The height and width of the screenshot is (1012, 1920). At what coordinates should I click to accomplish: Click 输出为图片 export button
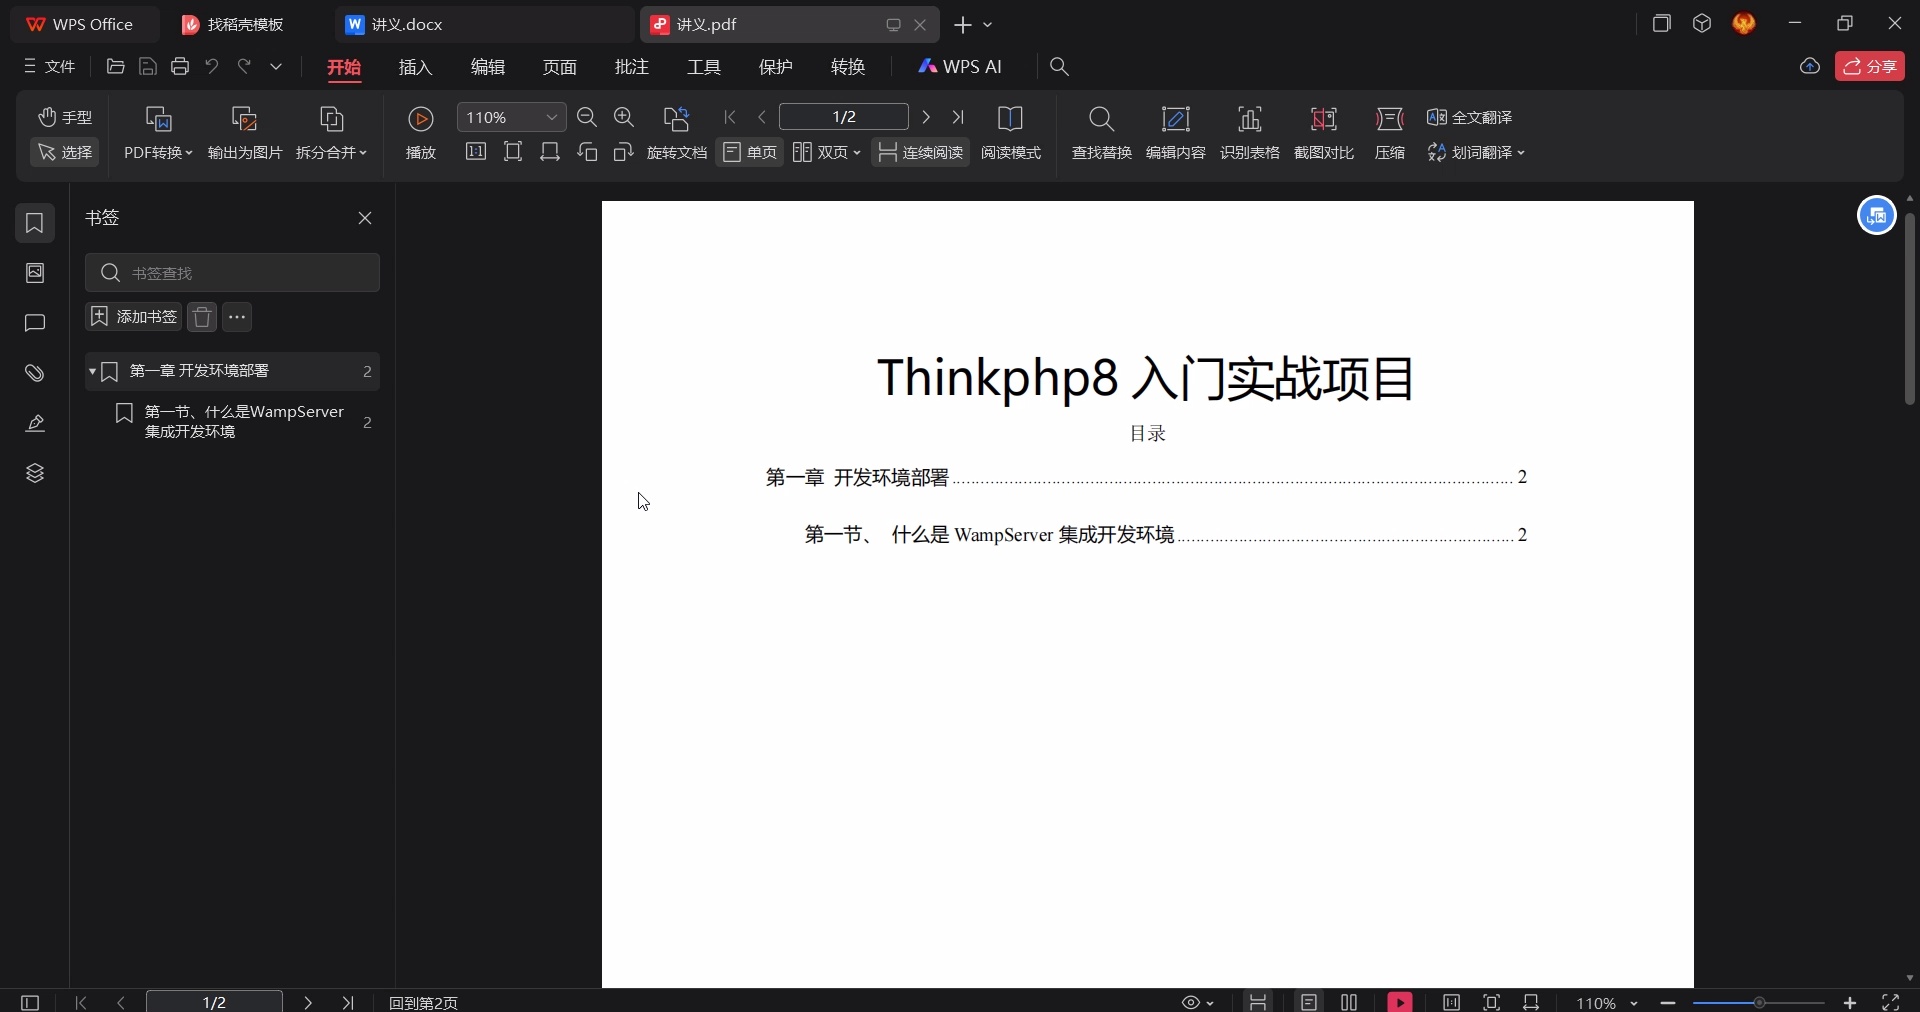(x=245, y=133)
